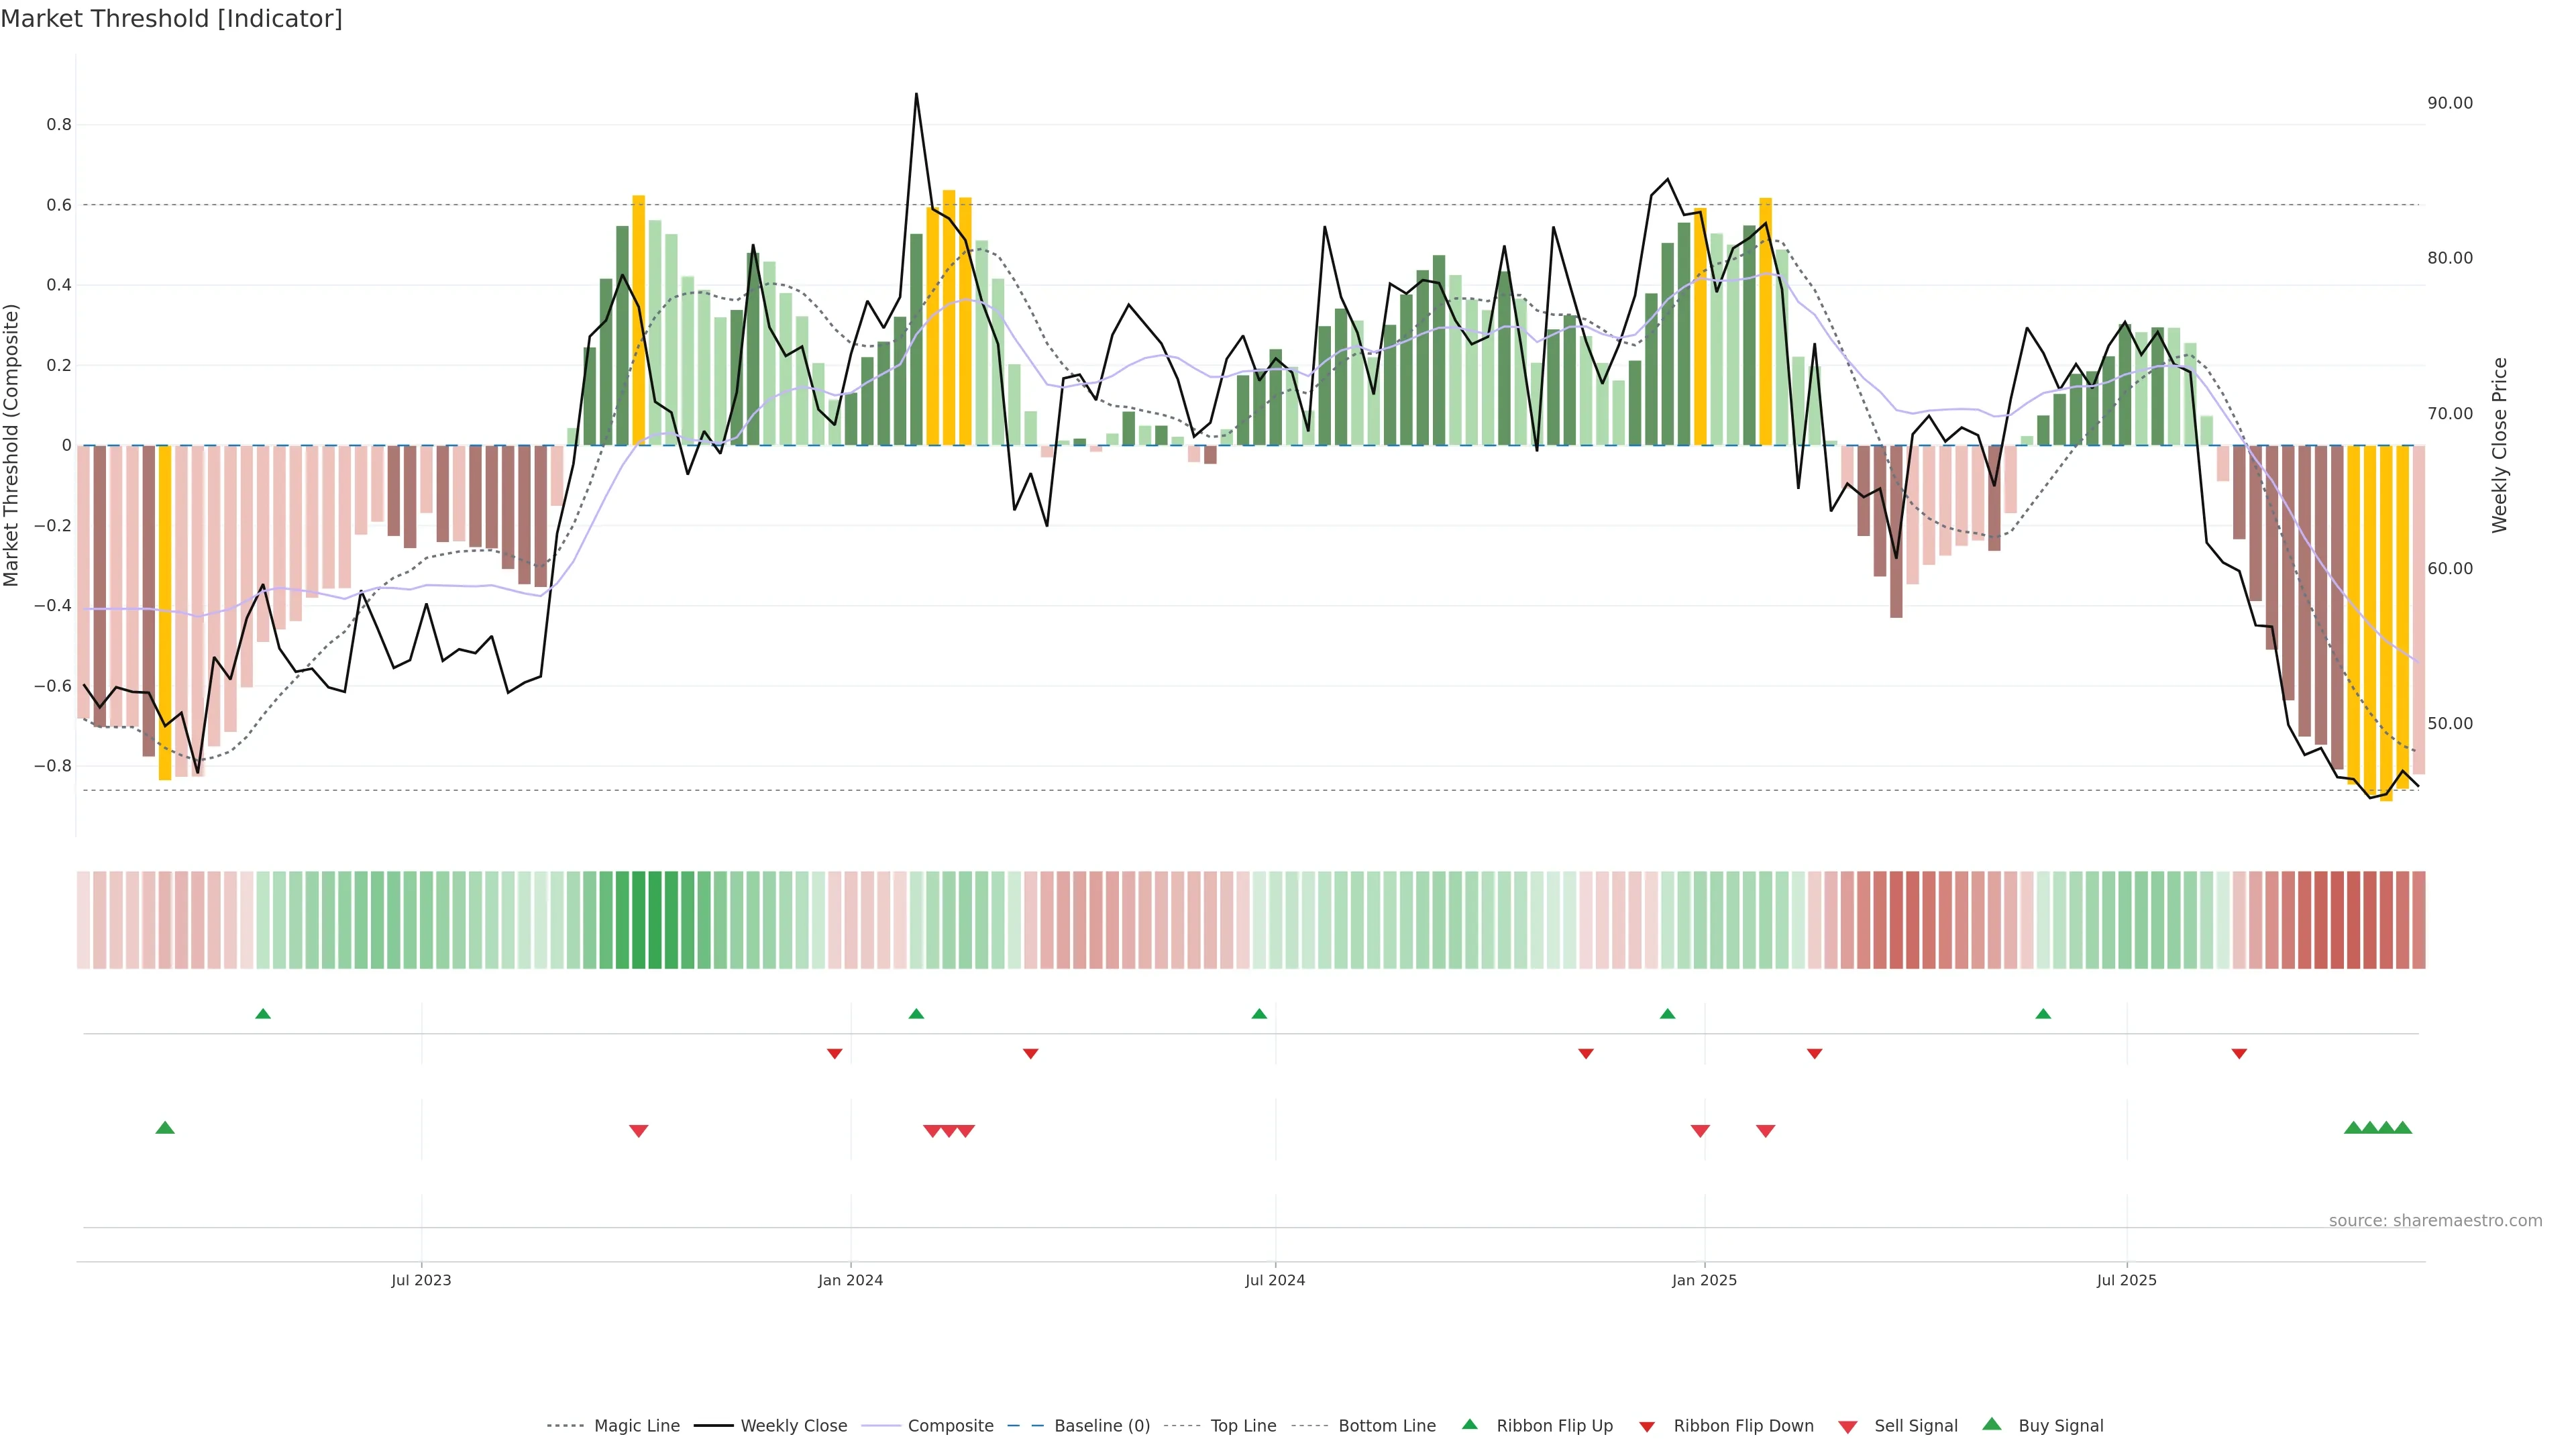Click the Jan 2024 x-axis label

point(850,1280)
